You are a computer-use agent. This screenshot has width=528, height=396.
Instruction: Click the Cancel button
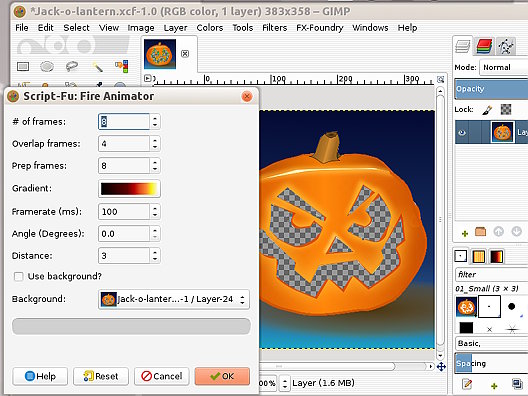coord(162,376)
